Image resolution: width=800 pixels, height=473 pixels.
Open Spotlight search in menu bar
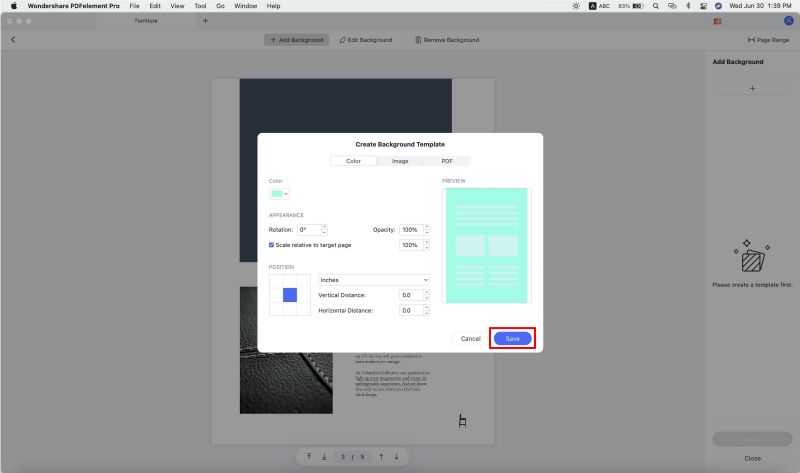click(656, 6)
